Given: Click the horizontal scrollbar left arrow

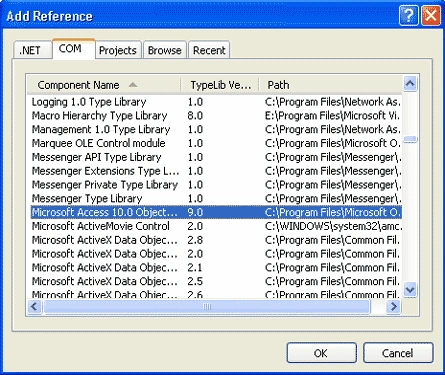Looking at the screenshot, I should (34, 306).
